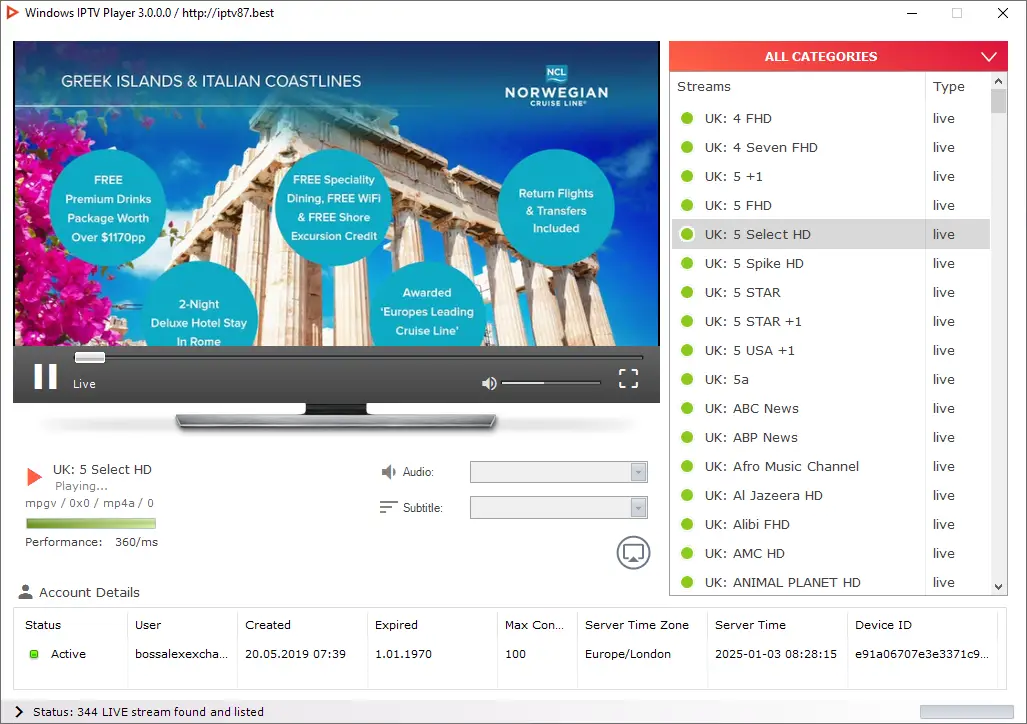This screenshot has height=724, width=1027.
Task: Click the Device ID column header
Action: [883, 625]
